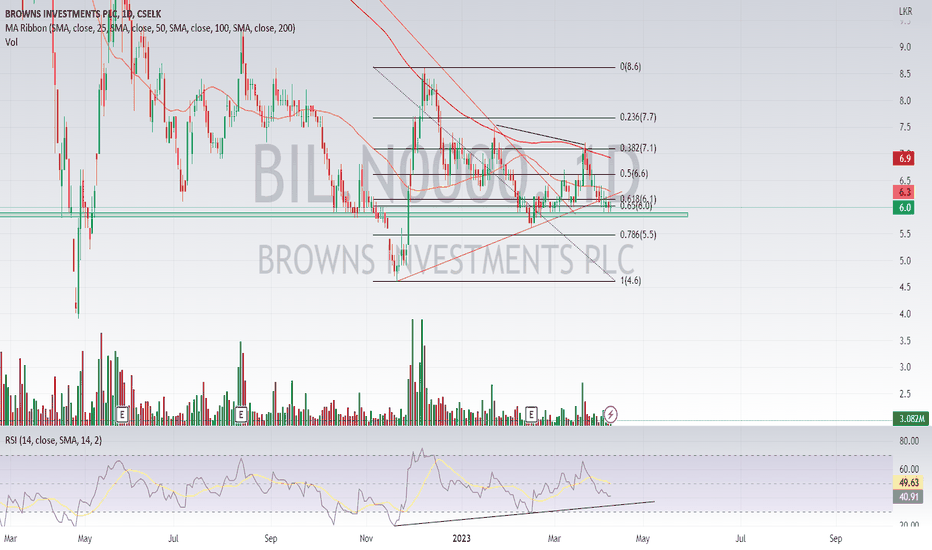Viewport: 932px width, 550px height.
Task: Click the LKR currency label
Action: click(x=905, y=11)
